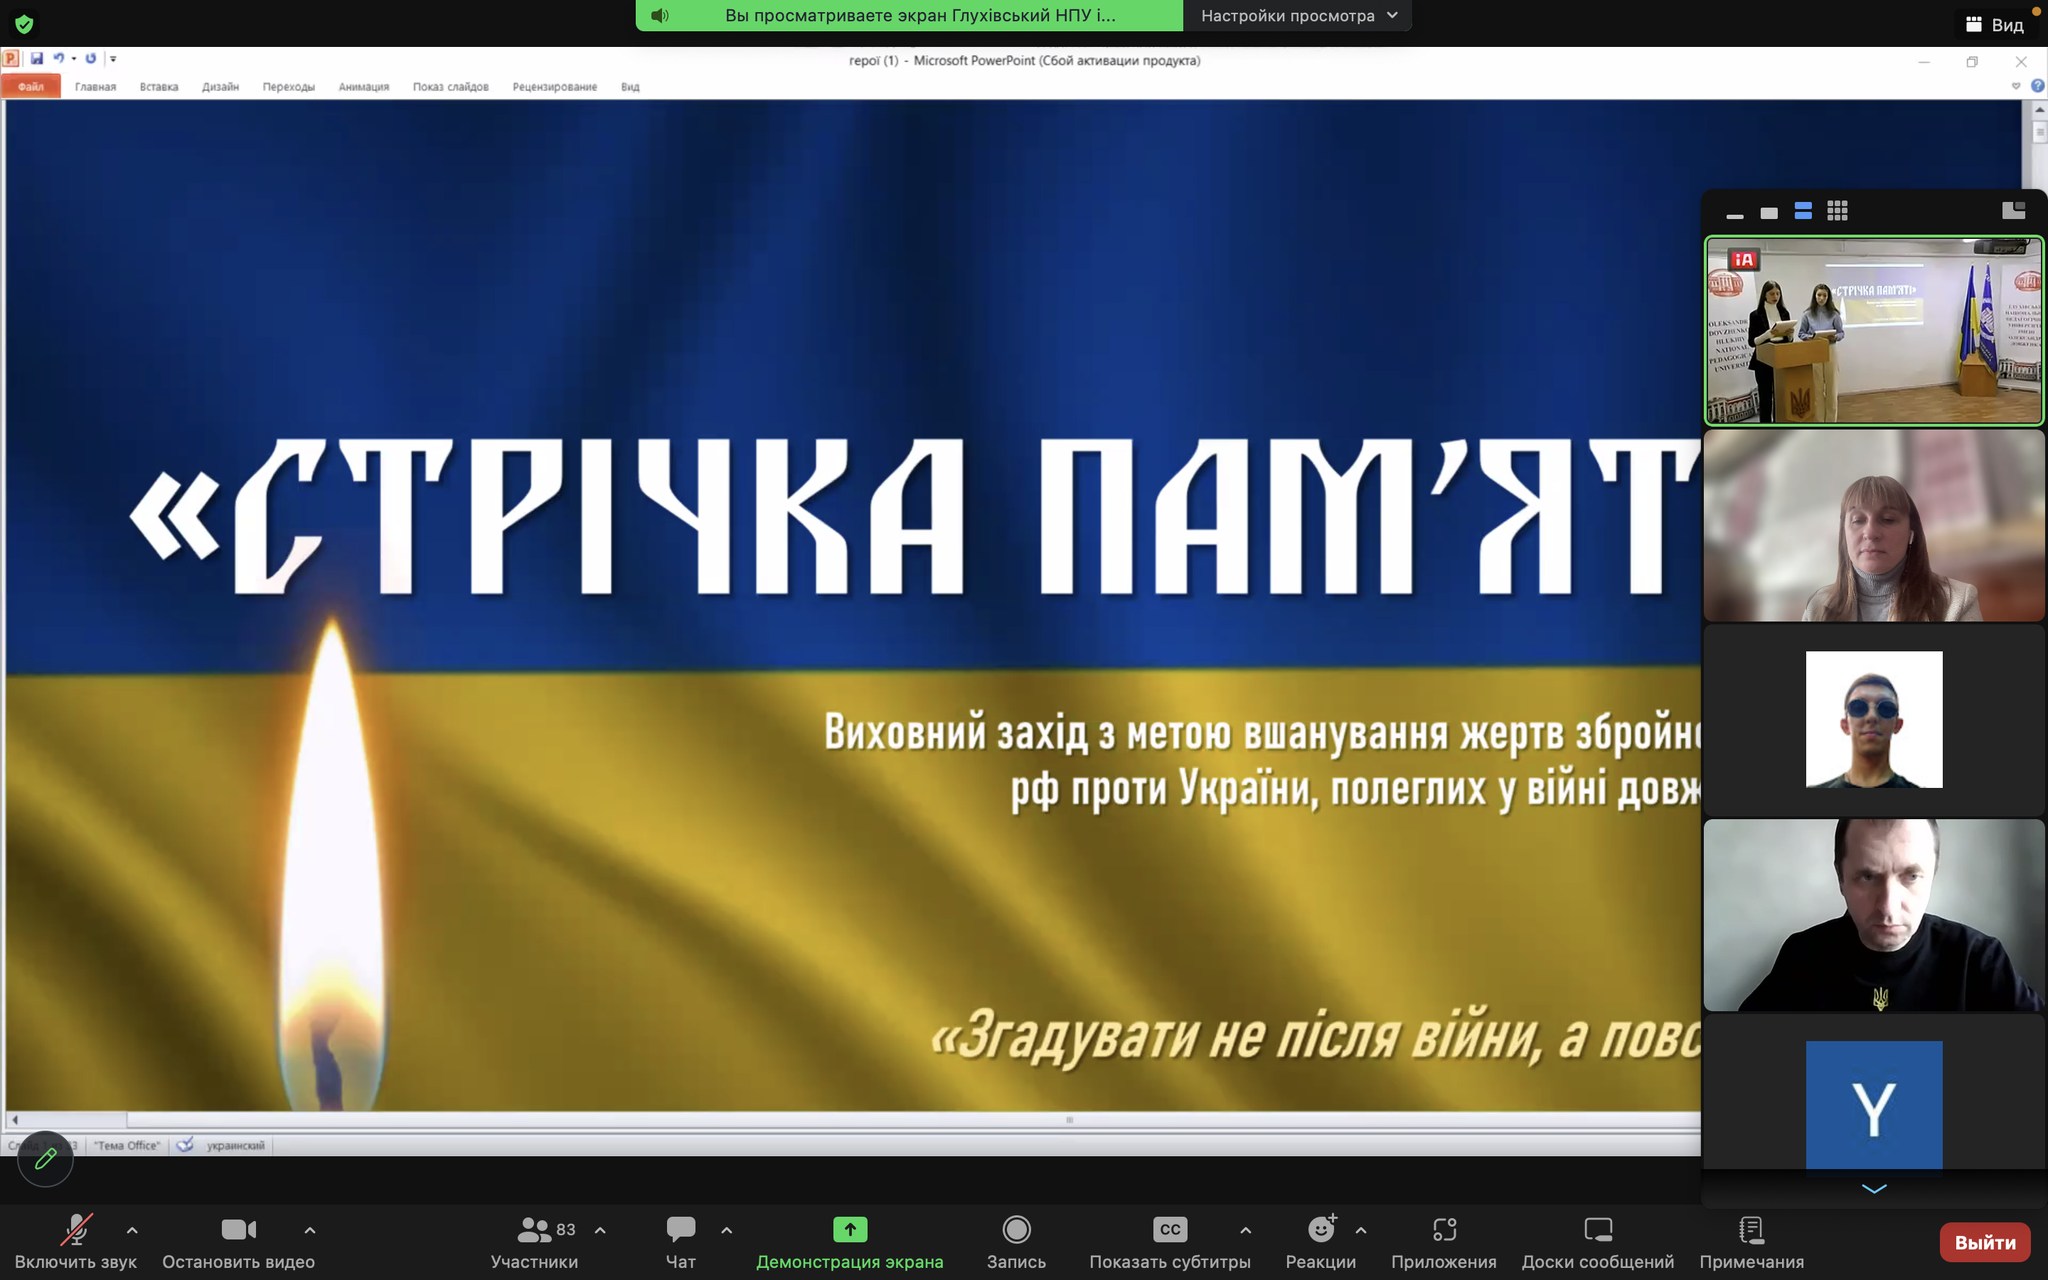The width and height of the screenshot is (2048, 1280).
Task: Open the Показ слайдов ribbon tab
Action: [x=451, y=87]
